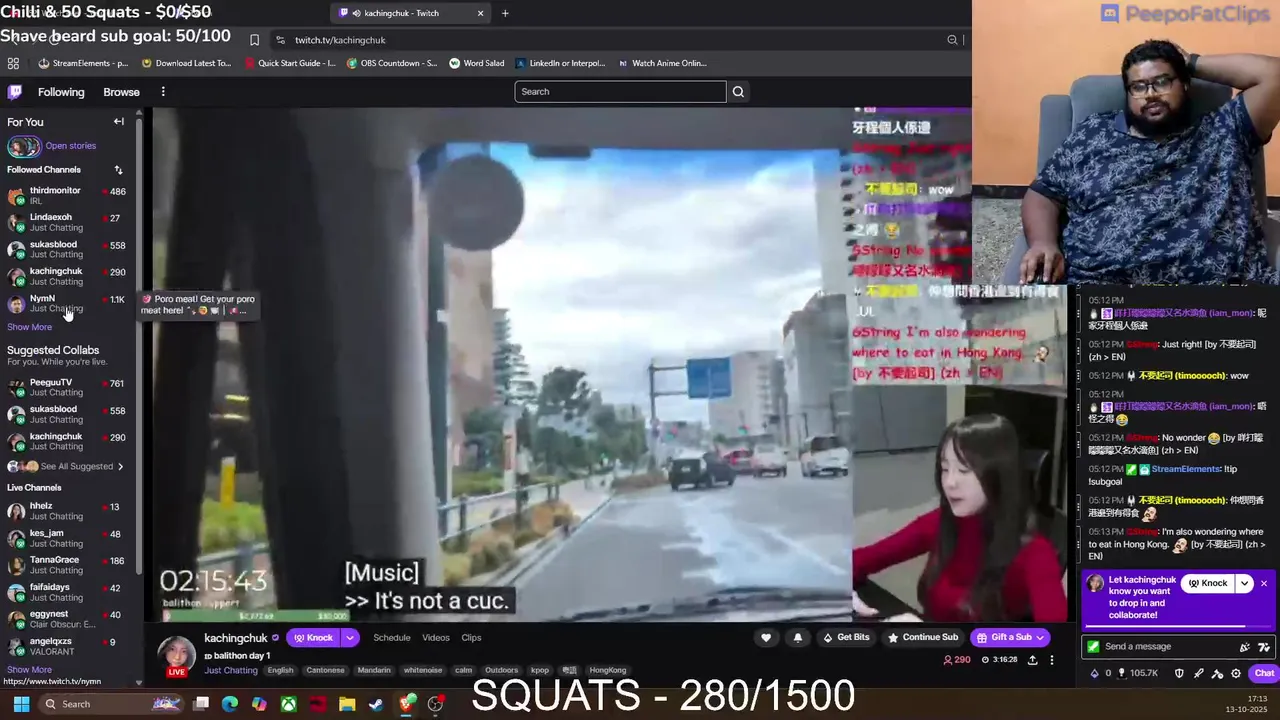Open File Explorer from taskbar
Image resolution: width=1280 pixels, height=720 pixels.
tap(346, 704)
